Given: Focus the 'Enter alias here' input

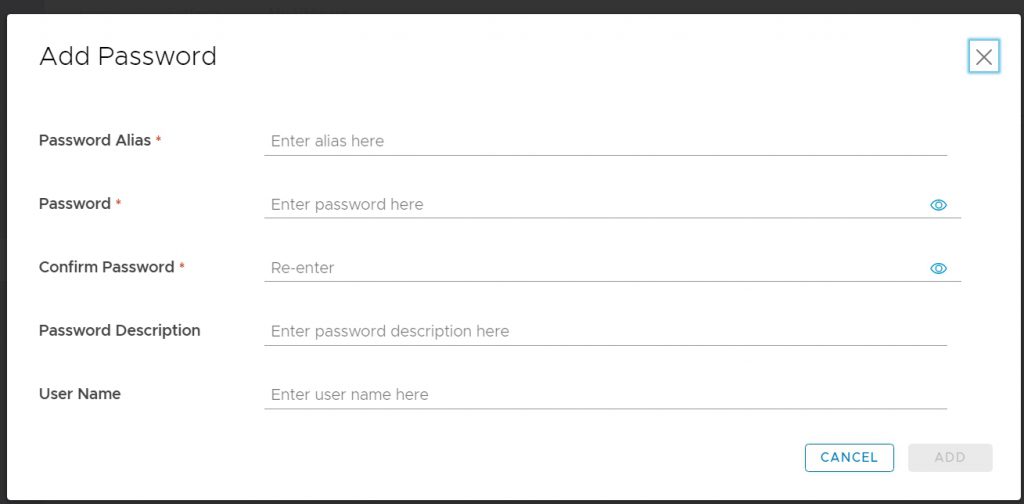Looking at the screenshot, I should [x=605, y=141].
